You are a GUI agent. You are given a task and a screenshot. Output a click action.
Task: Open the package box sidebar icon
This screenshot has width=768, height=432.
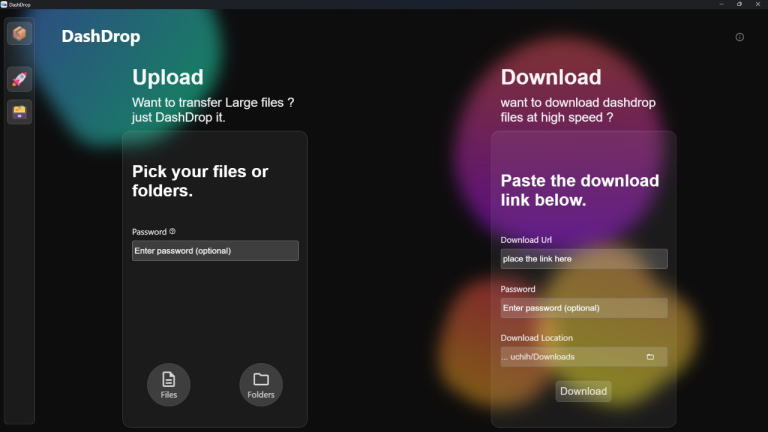(20, 33)
